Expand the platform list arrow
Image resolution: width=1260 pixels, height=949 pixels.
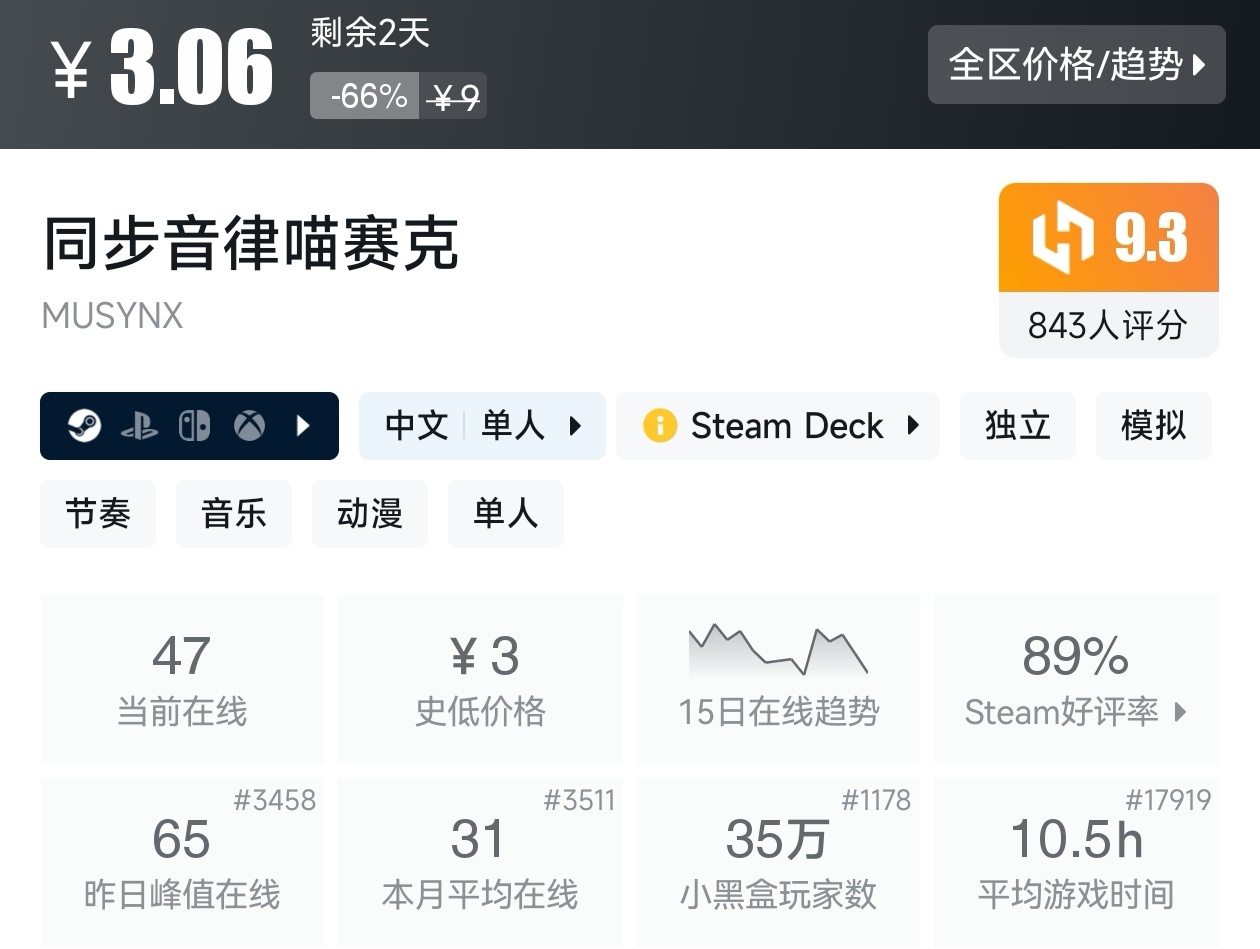click(304, 426)
